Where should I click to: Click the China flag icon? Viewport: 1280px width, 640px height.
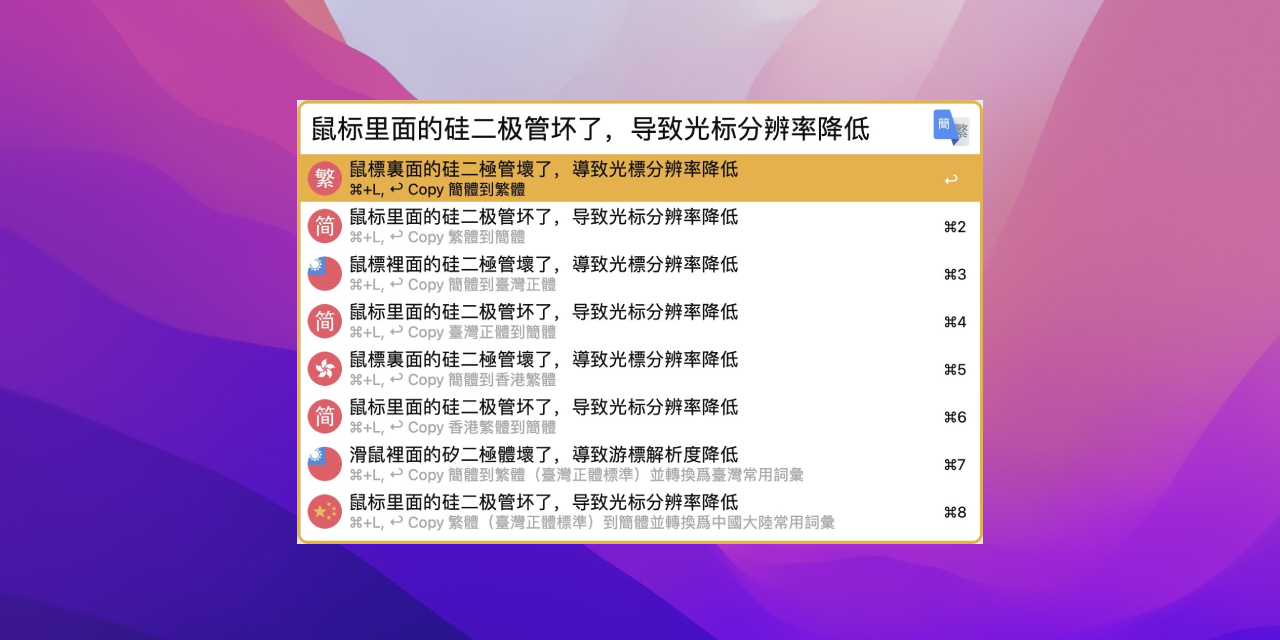coord(325,512)
